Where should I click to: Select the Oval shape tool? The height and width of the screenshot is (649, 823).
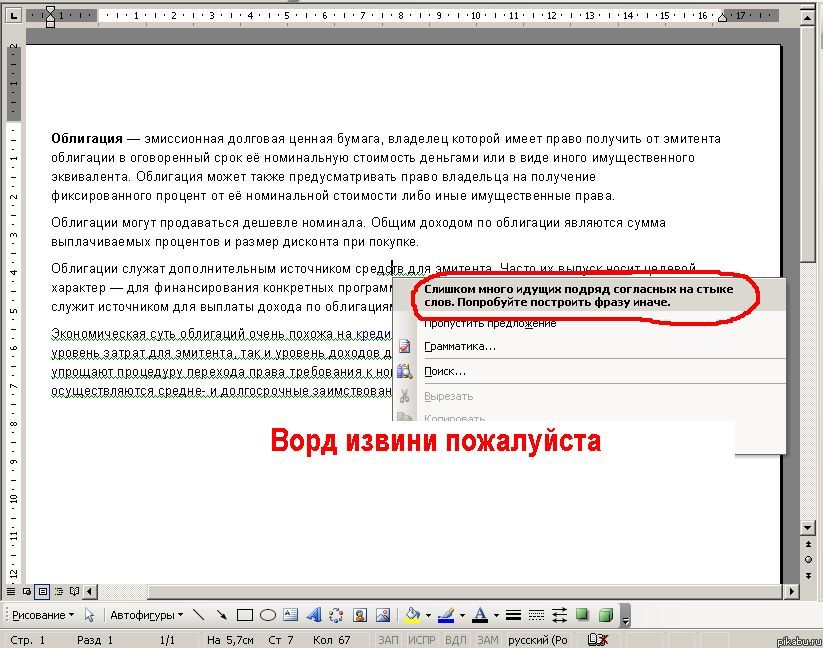(x=268, y=615)
